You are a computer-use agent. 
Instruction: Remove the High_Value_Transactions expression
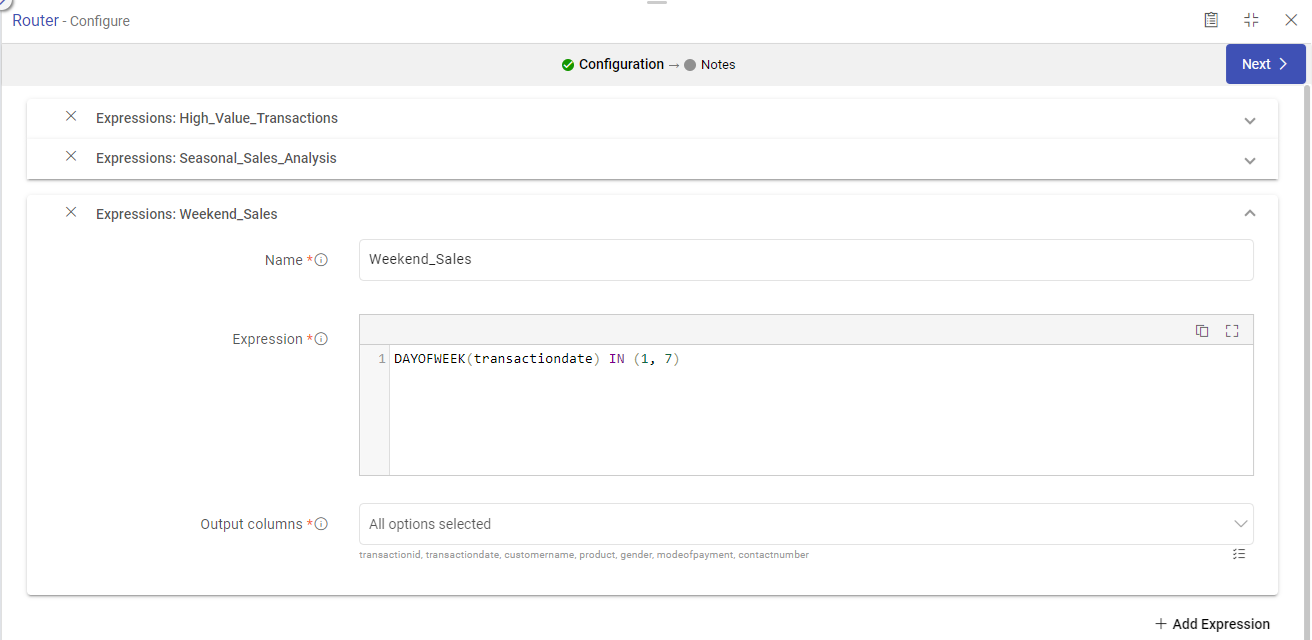pyautogui.click(x=71, y=117)
